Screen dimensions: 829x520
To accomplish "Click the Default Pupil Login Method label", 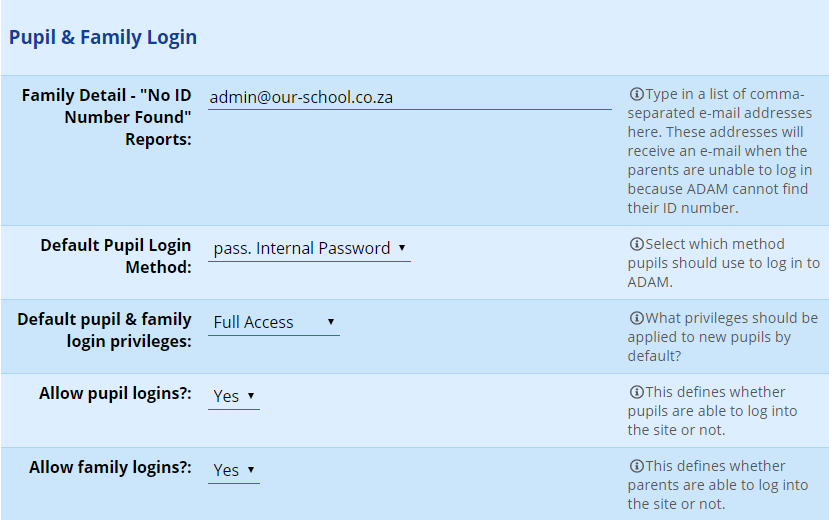I will tap(116, 257).
